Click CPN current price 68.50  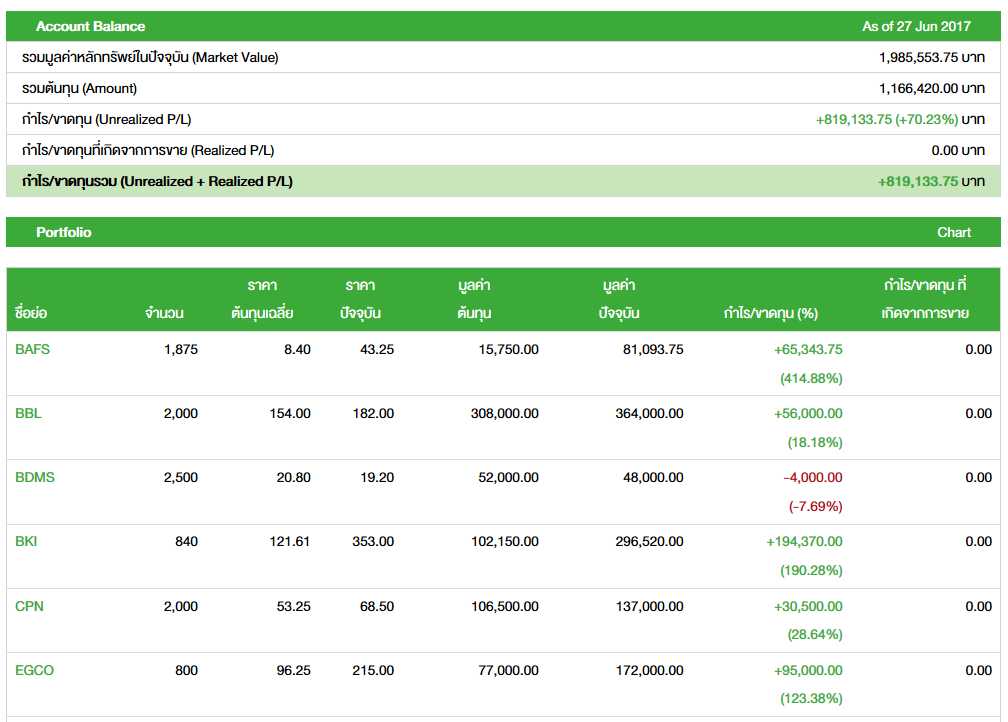pos(377,606)
